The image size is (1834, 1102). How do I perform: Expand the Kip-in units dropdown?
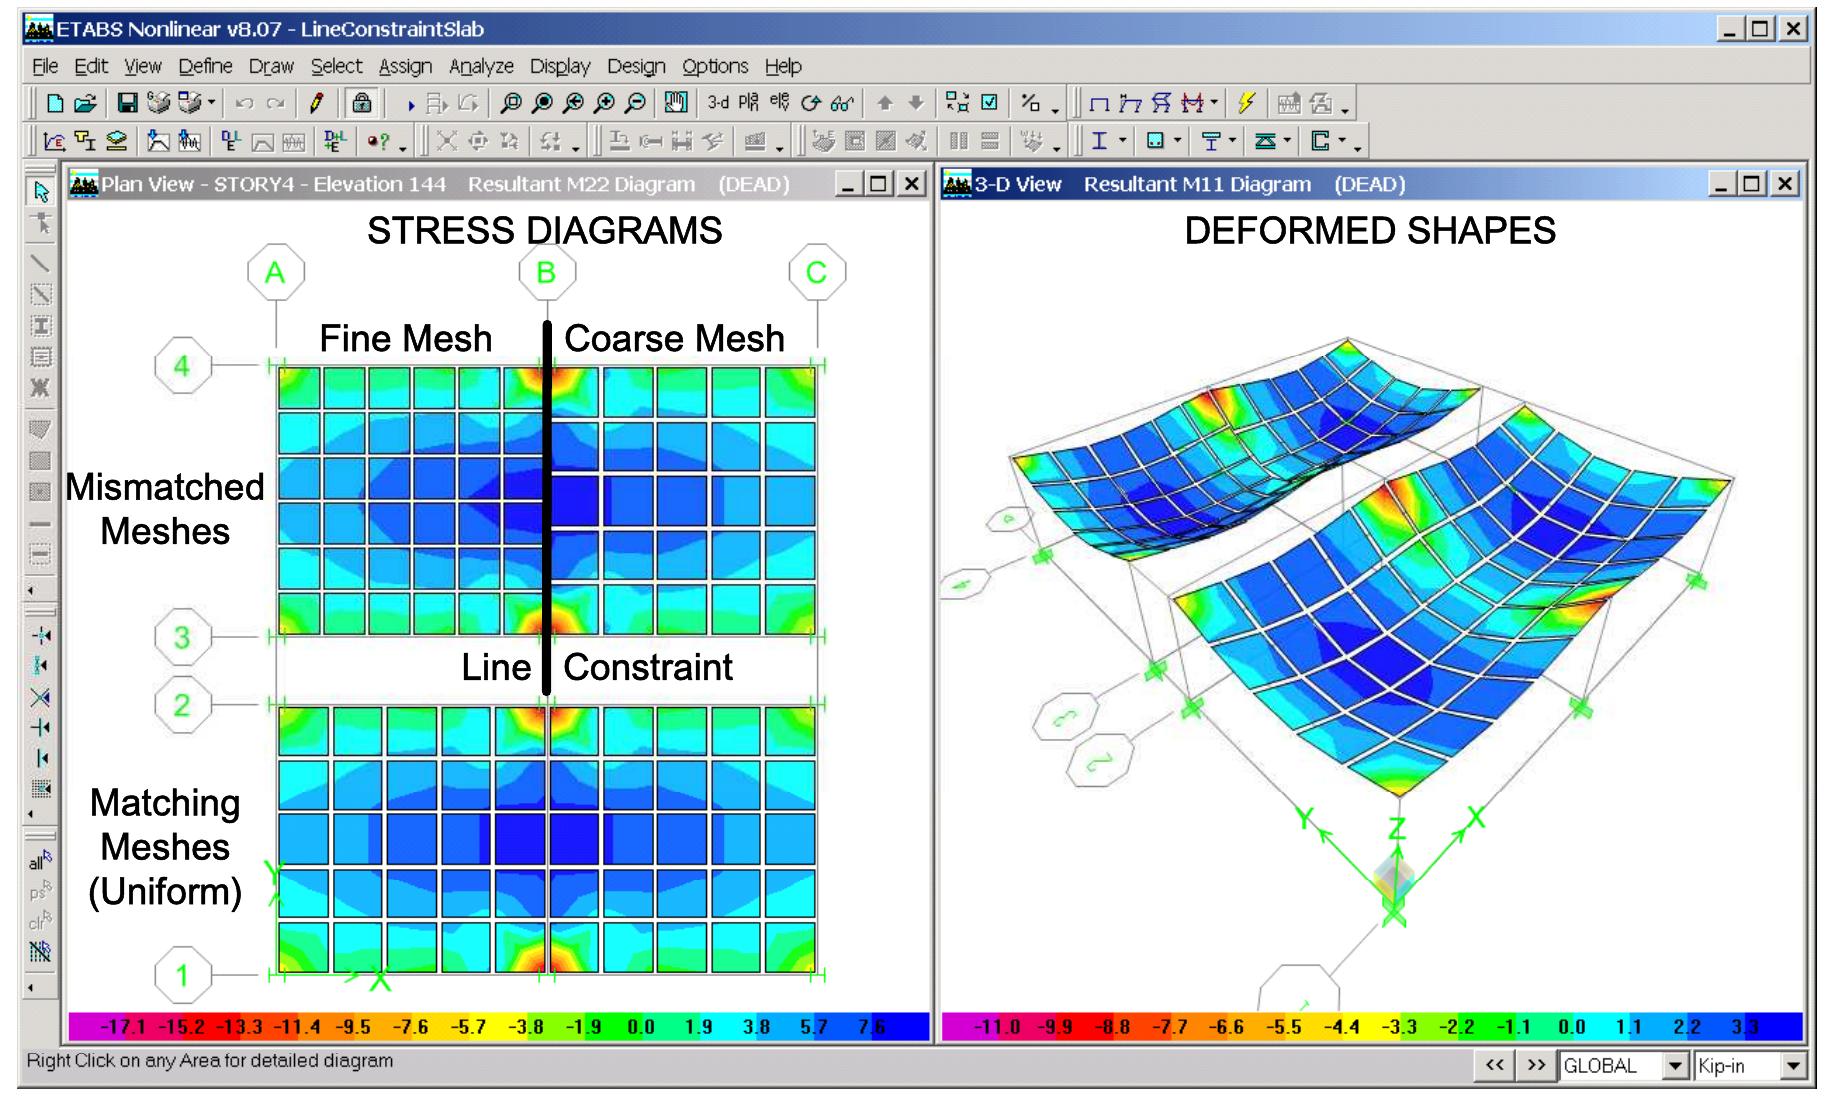[x=1793, y=1067]
